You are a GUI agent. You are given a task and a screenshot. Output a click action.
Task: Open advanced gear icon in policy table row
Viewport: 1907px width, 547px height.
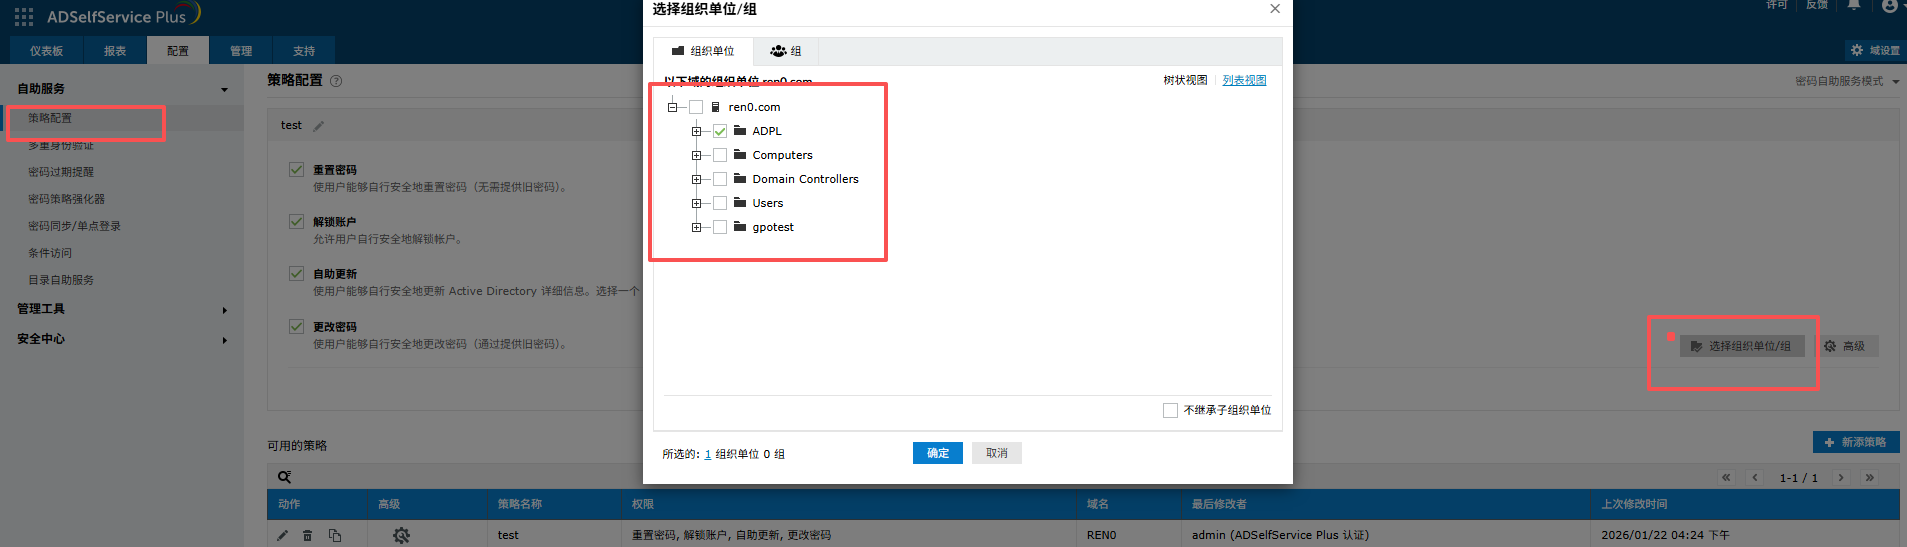[401, 535]
